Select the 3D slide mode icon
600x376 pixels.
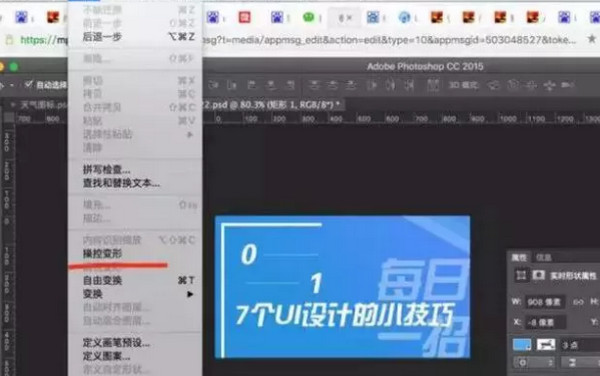[549, 85]
